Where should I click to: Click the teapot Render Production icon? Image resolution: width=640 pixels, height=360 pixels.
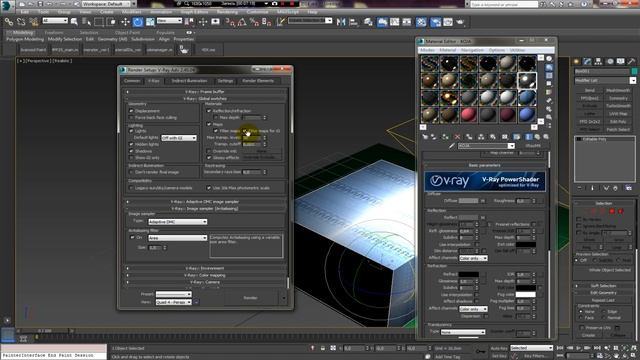(x=460, y=22)
